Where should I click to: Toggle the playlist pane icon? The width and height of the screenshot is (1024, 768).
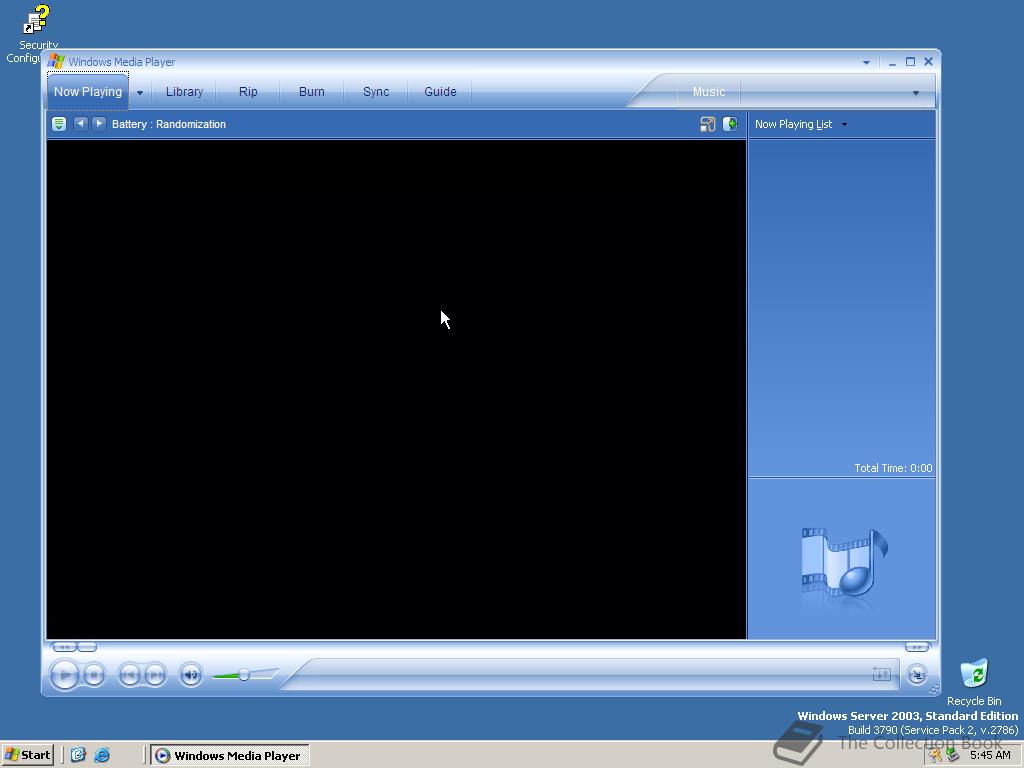(x=730, y=124)
